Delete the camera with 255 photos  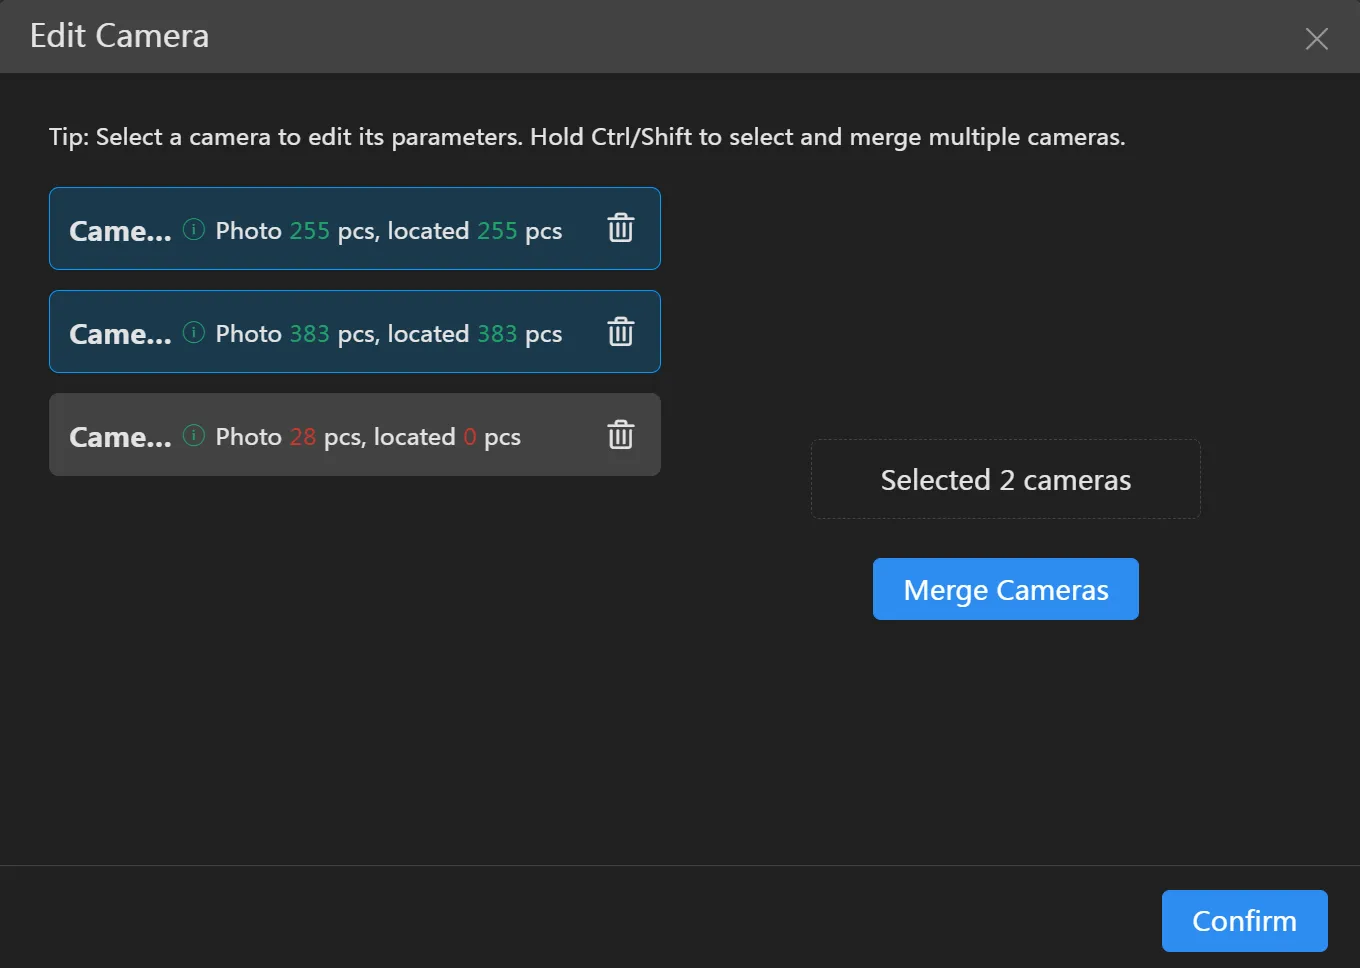tap(620, 229)
